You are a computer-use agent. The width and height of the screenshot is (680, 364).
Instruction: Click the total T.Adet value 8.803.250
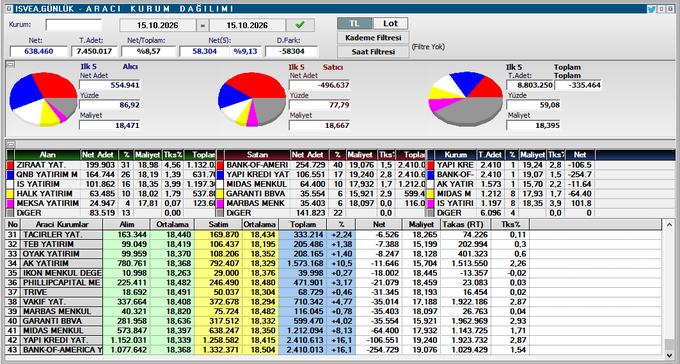pos(530,85)
